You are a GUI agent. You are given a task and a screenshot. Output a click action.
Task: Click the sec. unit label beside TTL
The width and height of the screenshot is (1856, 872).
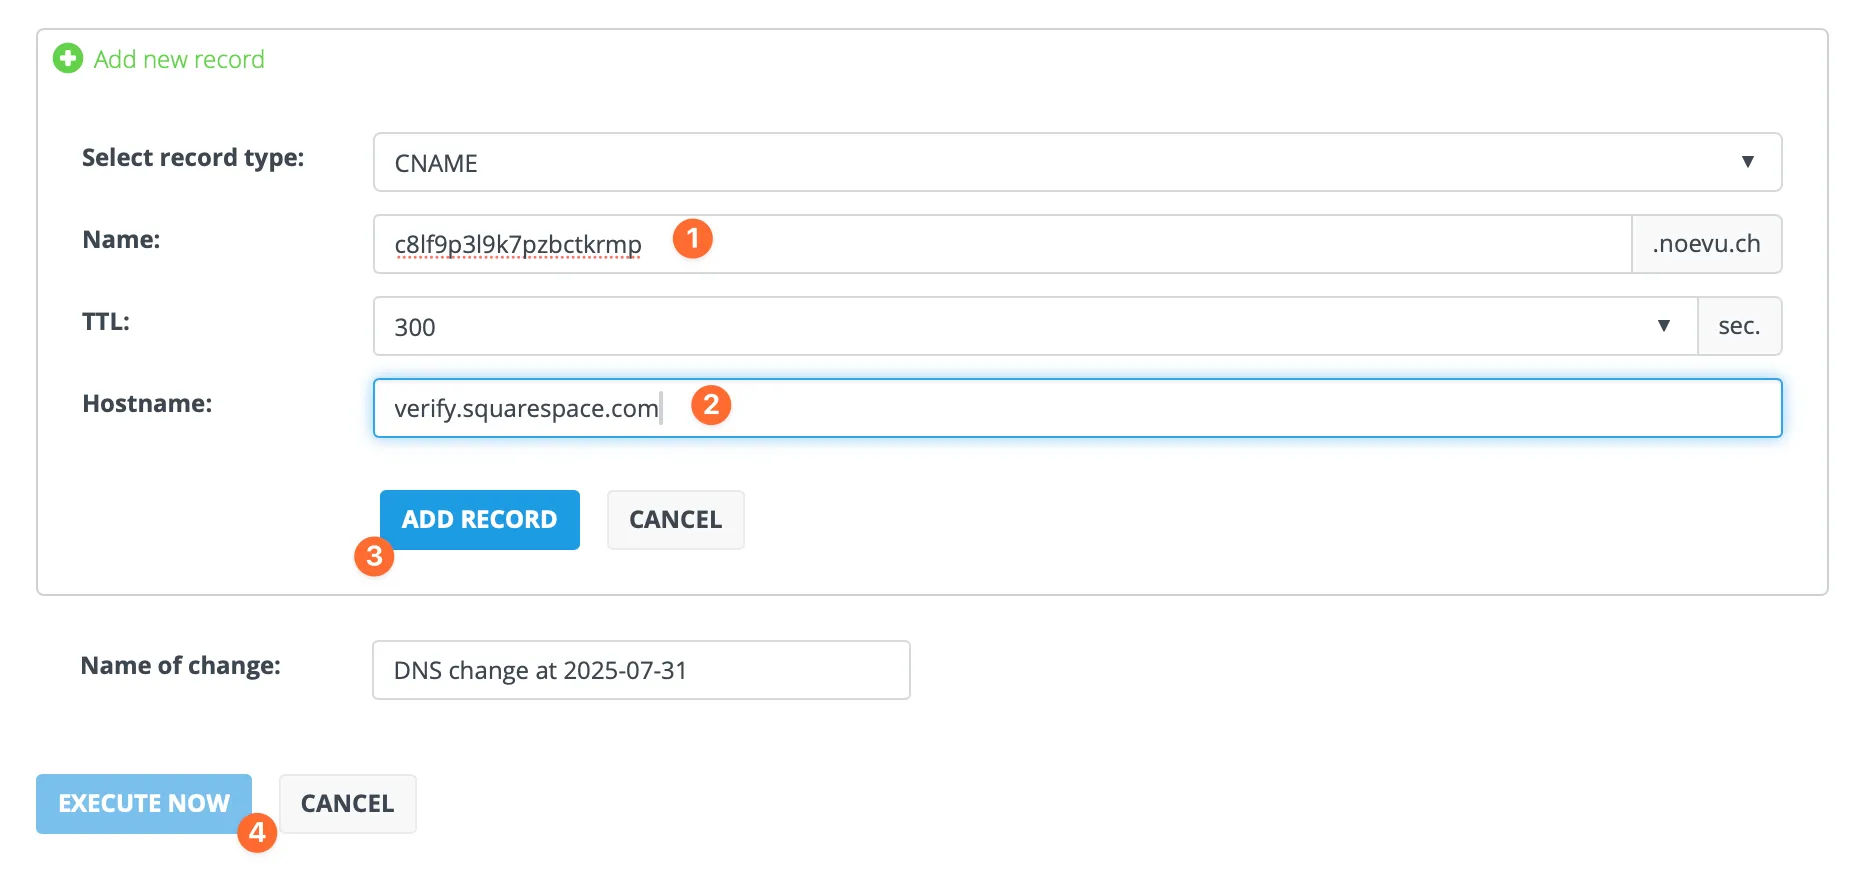point(1740,325)
